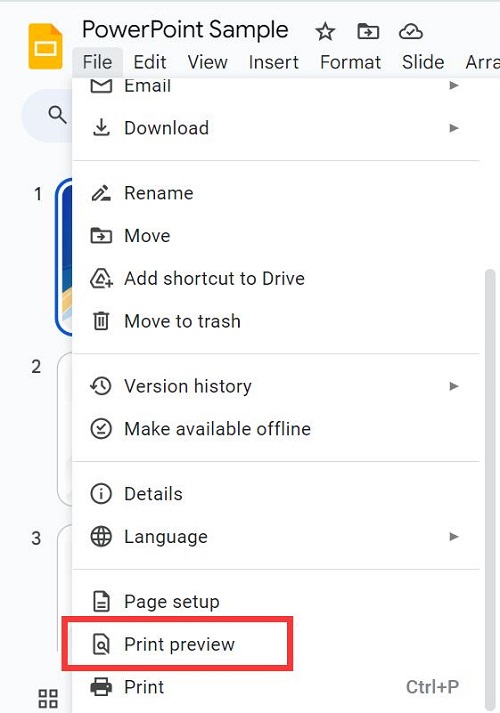Star the PowerPoint Sample presentation
This screenshot has height=713, width=500.
(325, 32)
